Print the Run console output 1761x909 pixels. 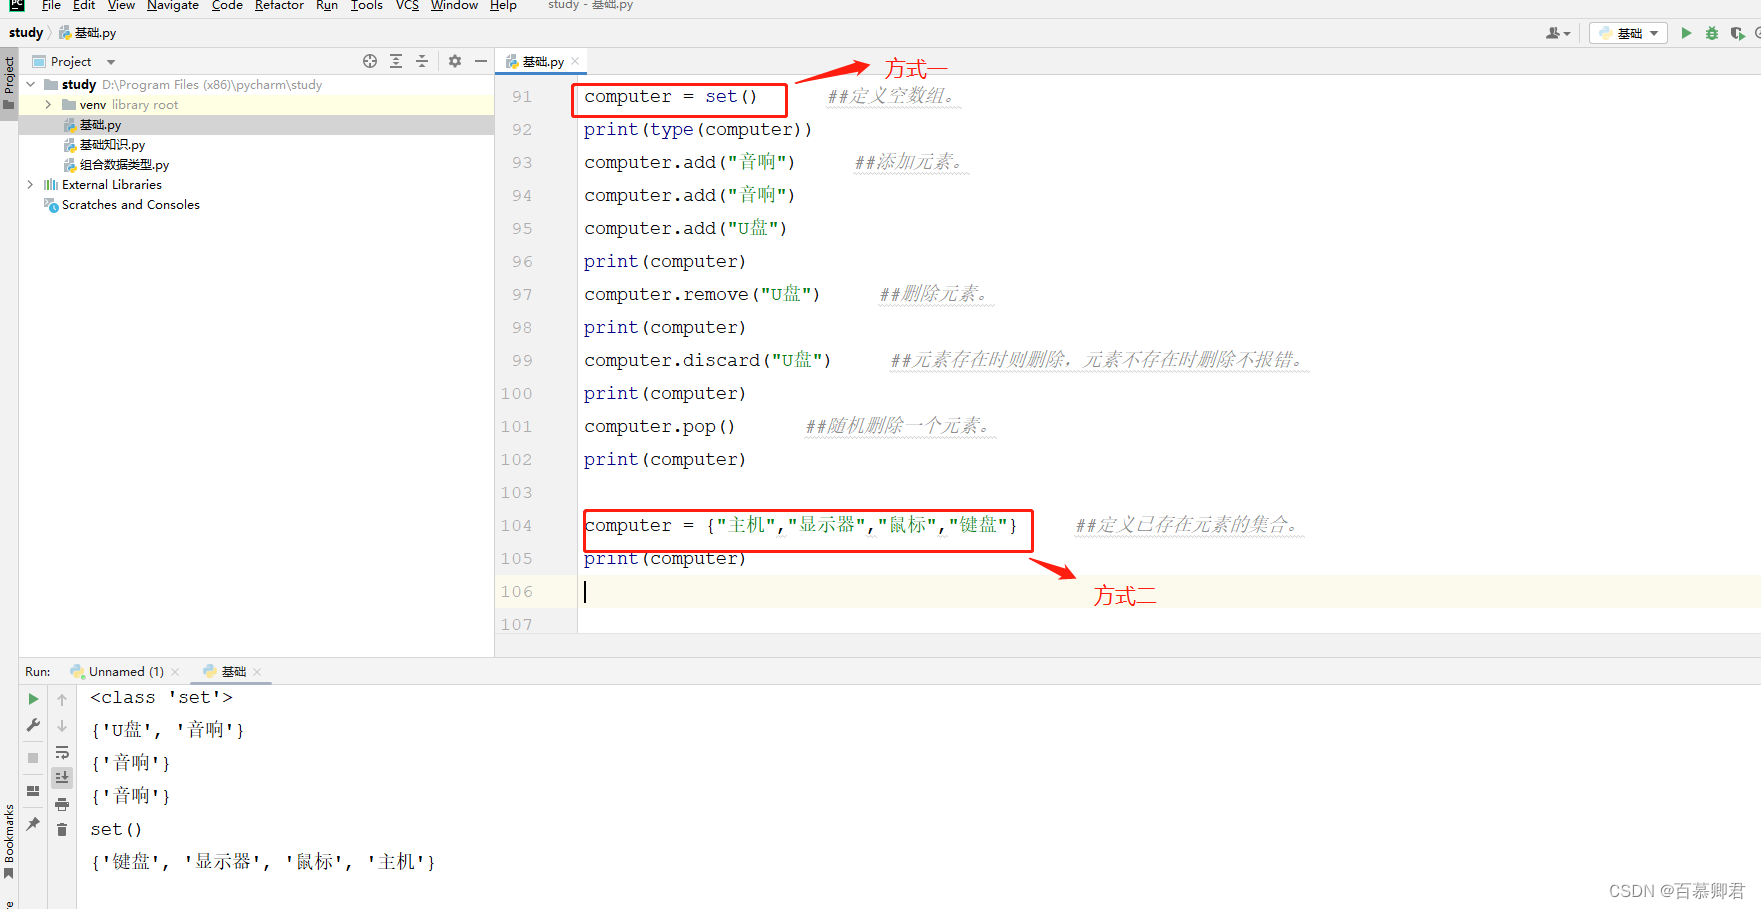(x=62, y=804)
